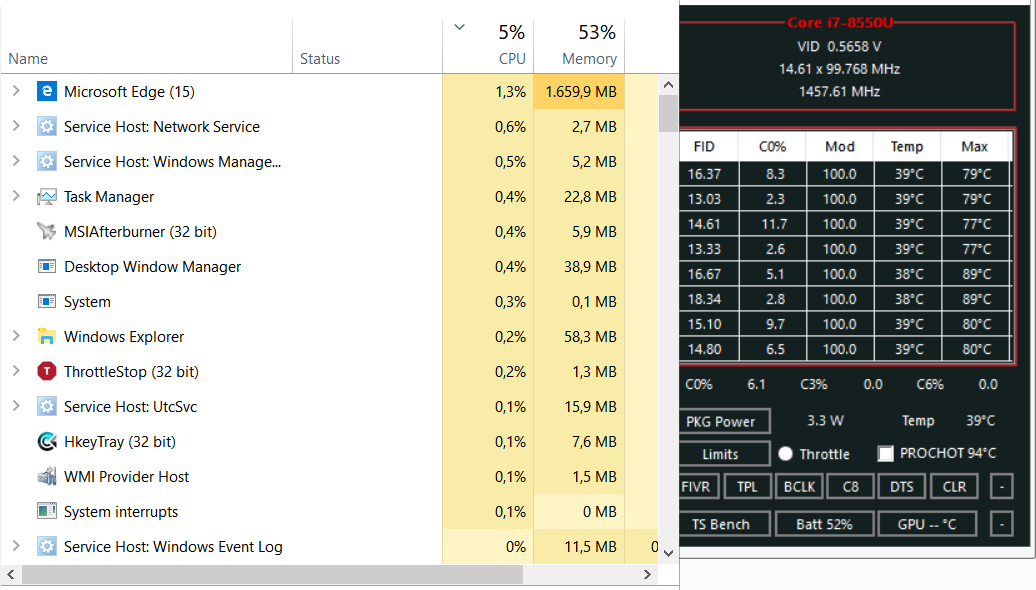Click the Batt 52% button
1036x590 pixels.
tap(825, 524)
